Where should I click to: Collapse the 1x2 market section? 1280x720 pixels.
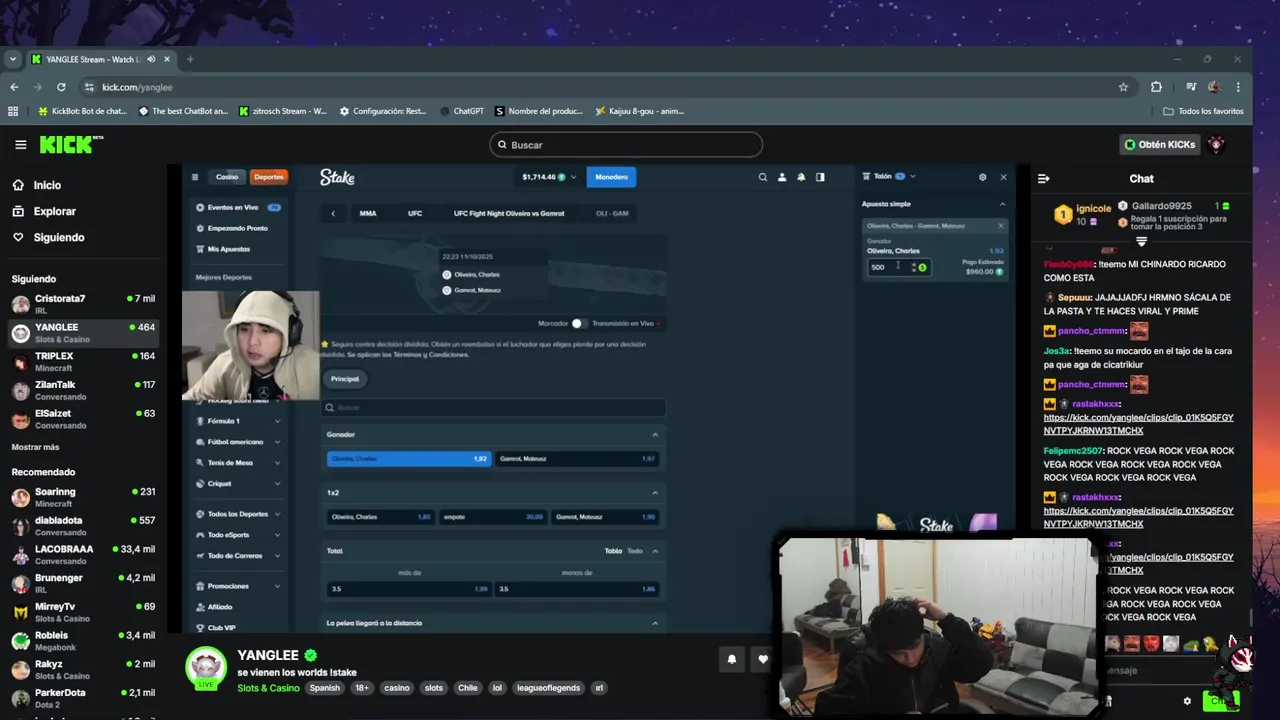tap(655, 493)
